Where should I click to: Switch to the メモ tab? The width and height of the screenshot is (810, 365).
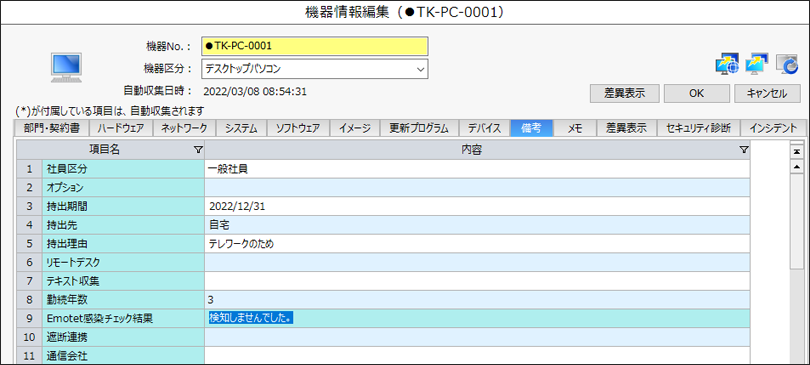coord(575,128)
